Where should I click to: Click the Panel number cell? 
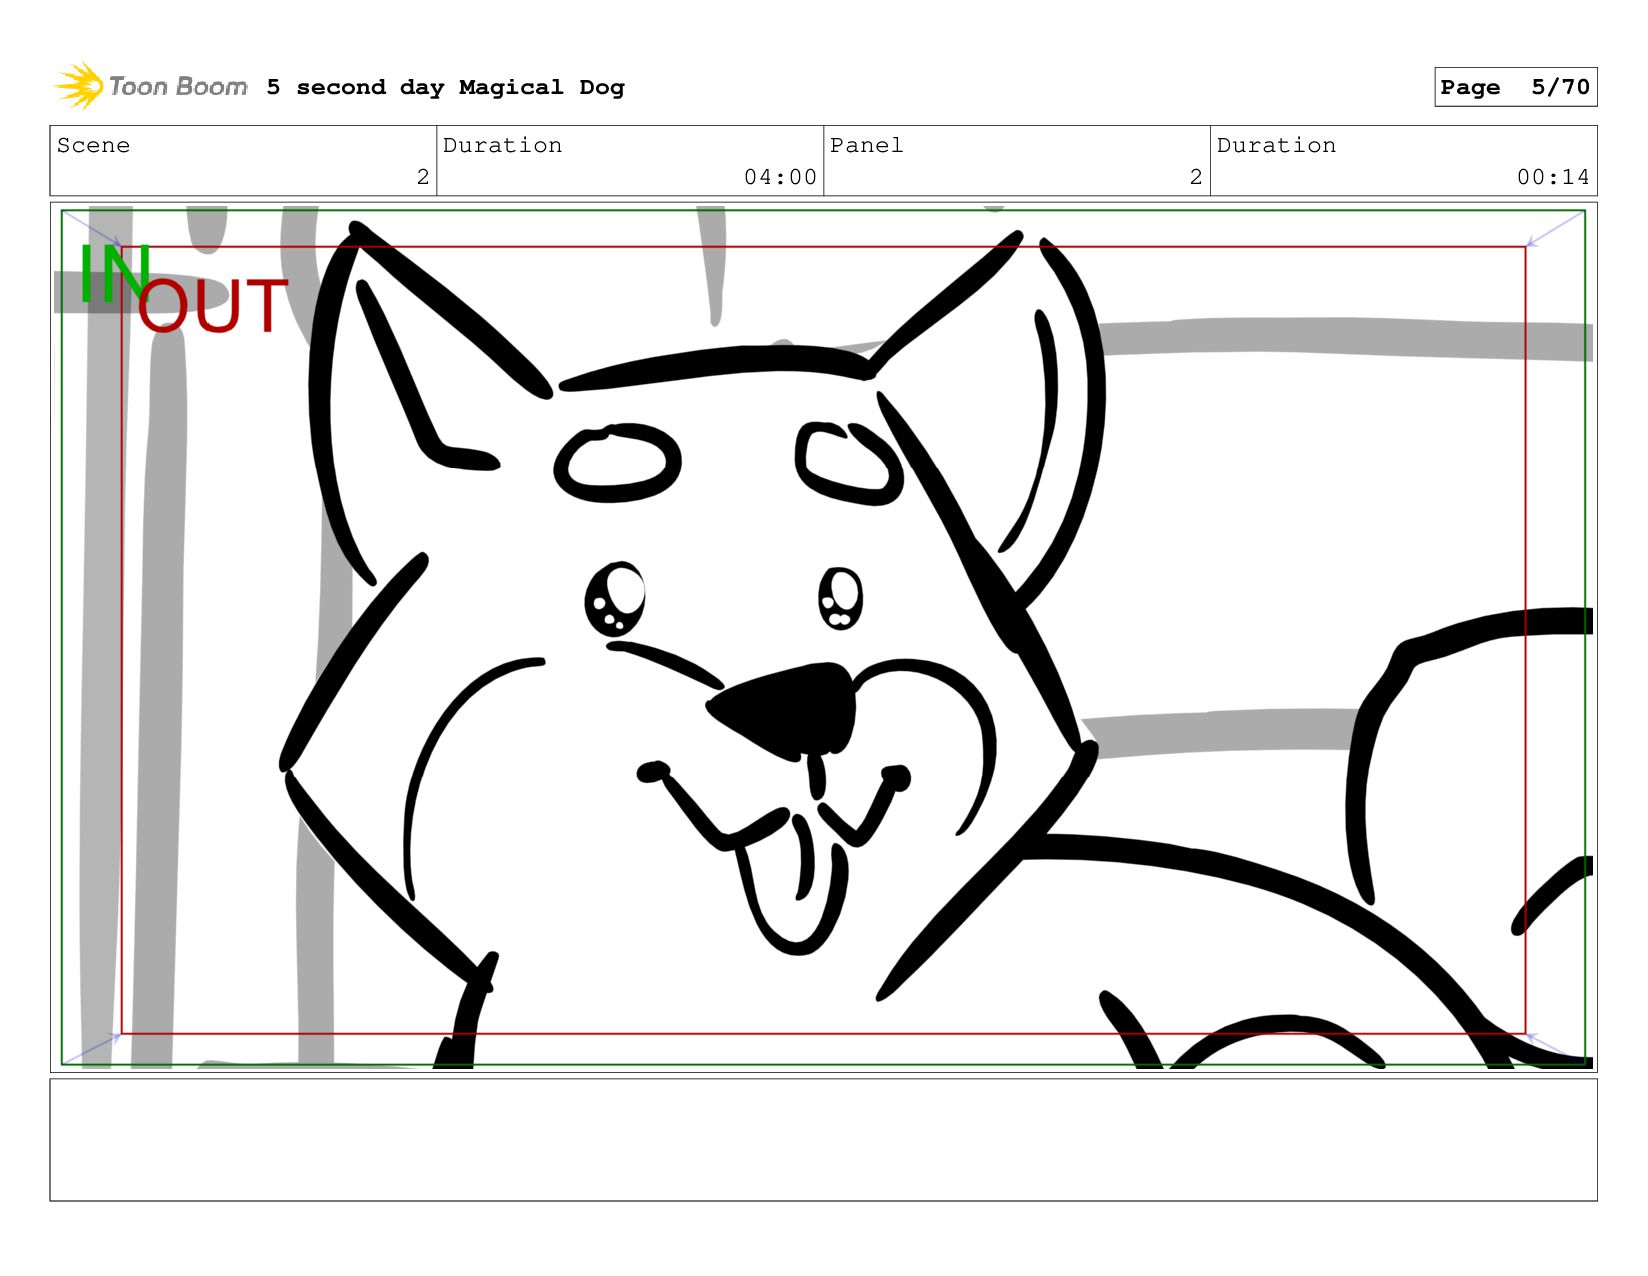coord(1017,161)
